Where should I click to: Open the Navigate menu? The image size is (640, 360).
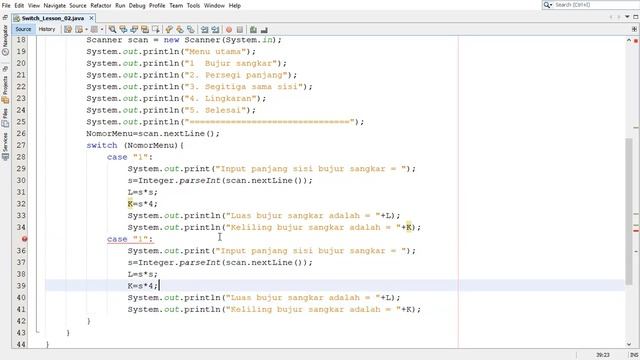55,5
